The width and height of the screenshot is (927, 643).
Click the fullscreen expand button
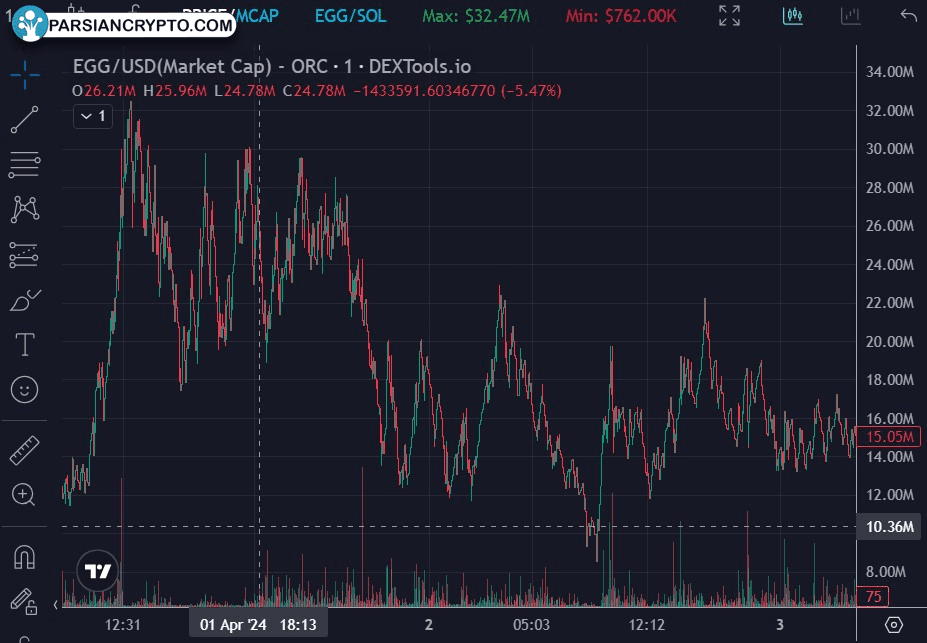730,16
